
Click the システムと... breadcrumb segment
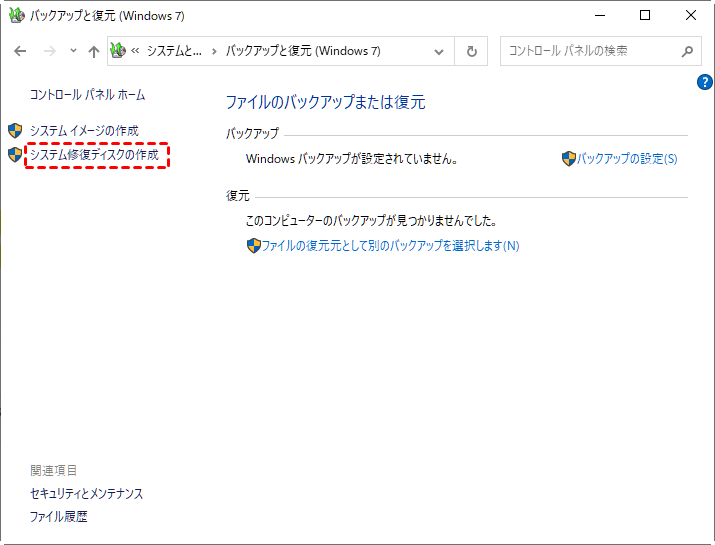[x=174, y=51]
